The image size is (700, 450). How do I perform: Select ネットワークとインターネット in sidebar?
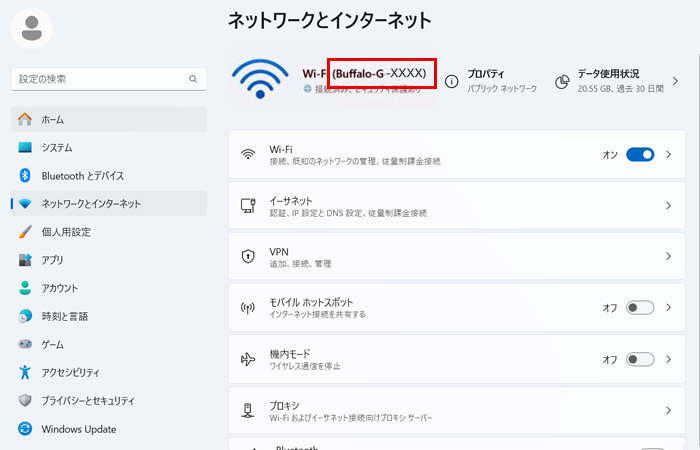click(108, 204)
